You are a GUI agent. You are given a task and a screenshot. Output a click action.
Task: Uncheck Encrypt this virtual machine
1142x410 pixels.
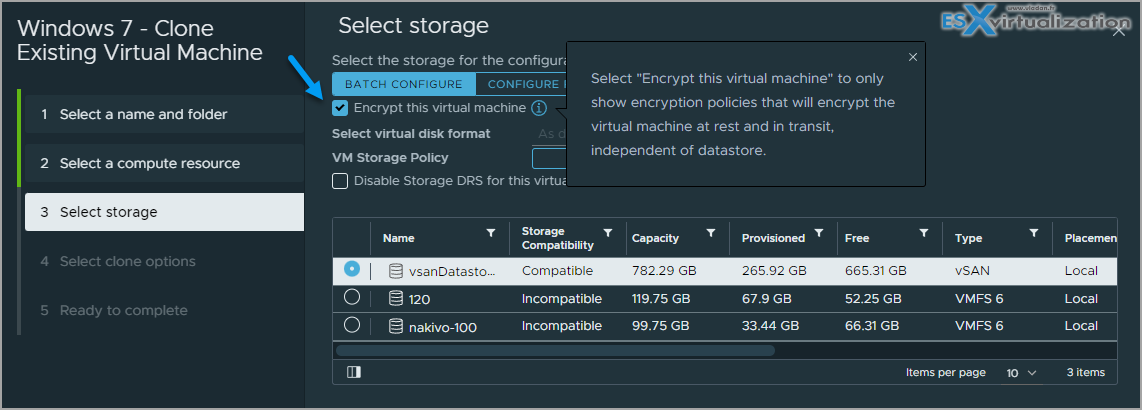341,108
